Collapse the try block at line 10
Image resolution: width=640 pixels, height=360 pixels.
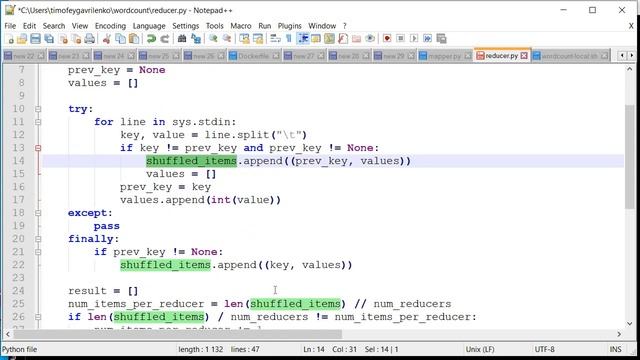point(38,109)
